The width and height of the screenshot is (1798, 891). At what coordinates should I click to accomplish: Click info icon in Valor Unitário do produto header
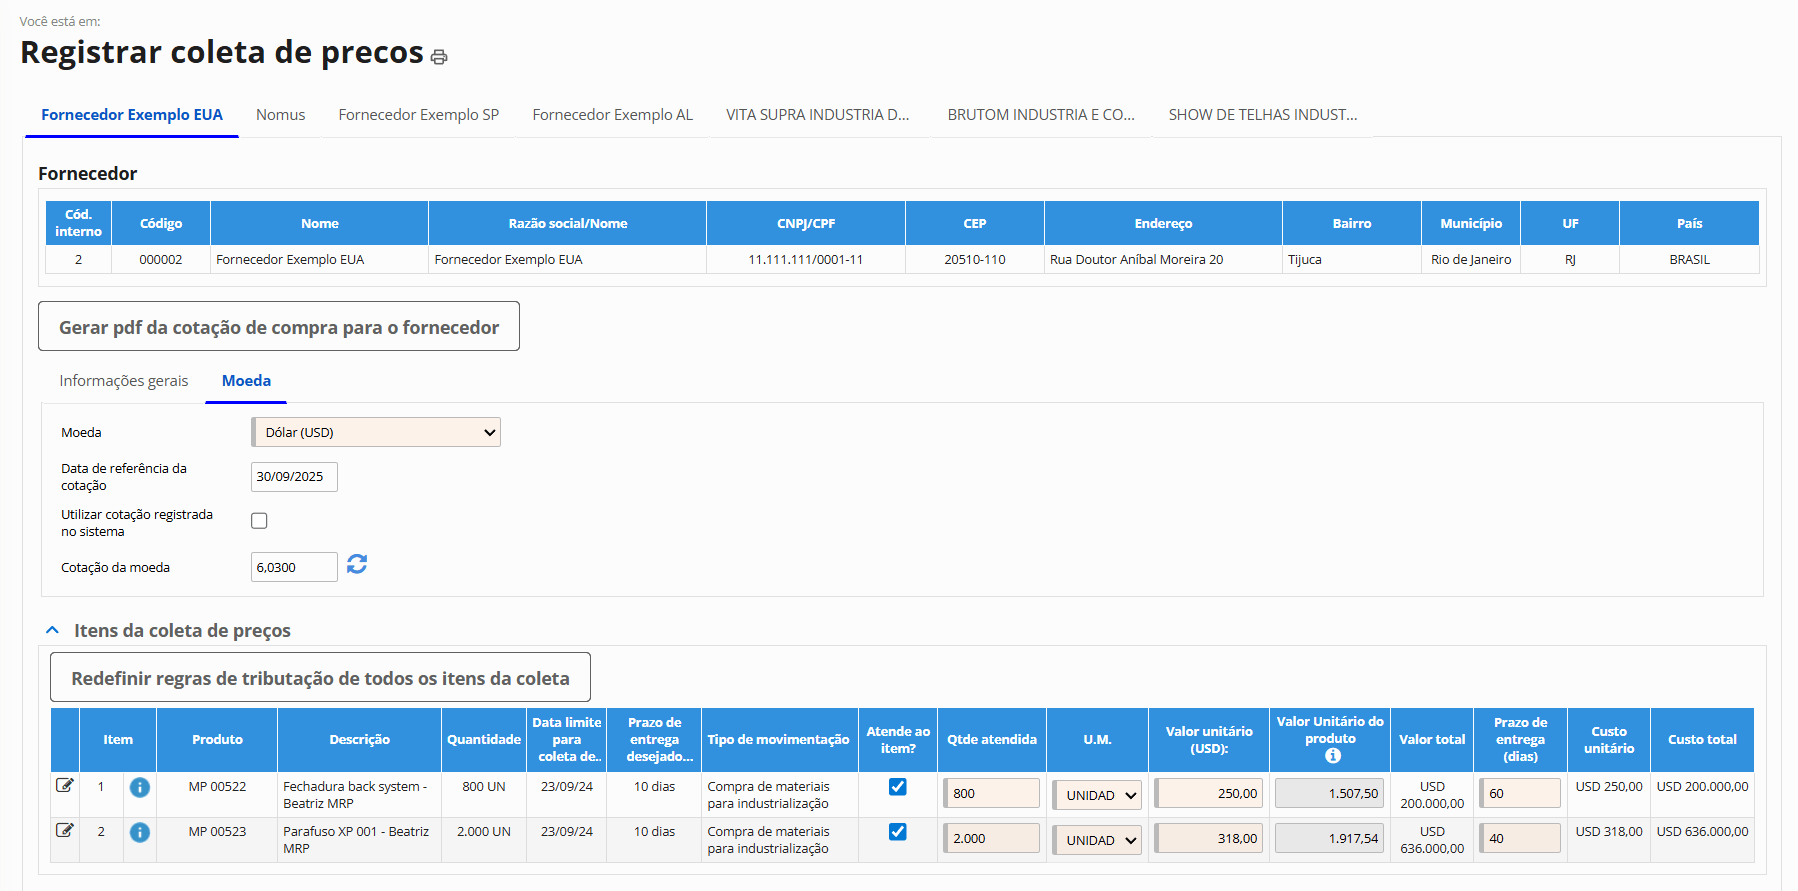[x=1332, y=756]
